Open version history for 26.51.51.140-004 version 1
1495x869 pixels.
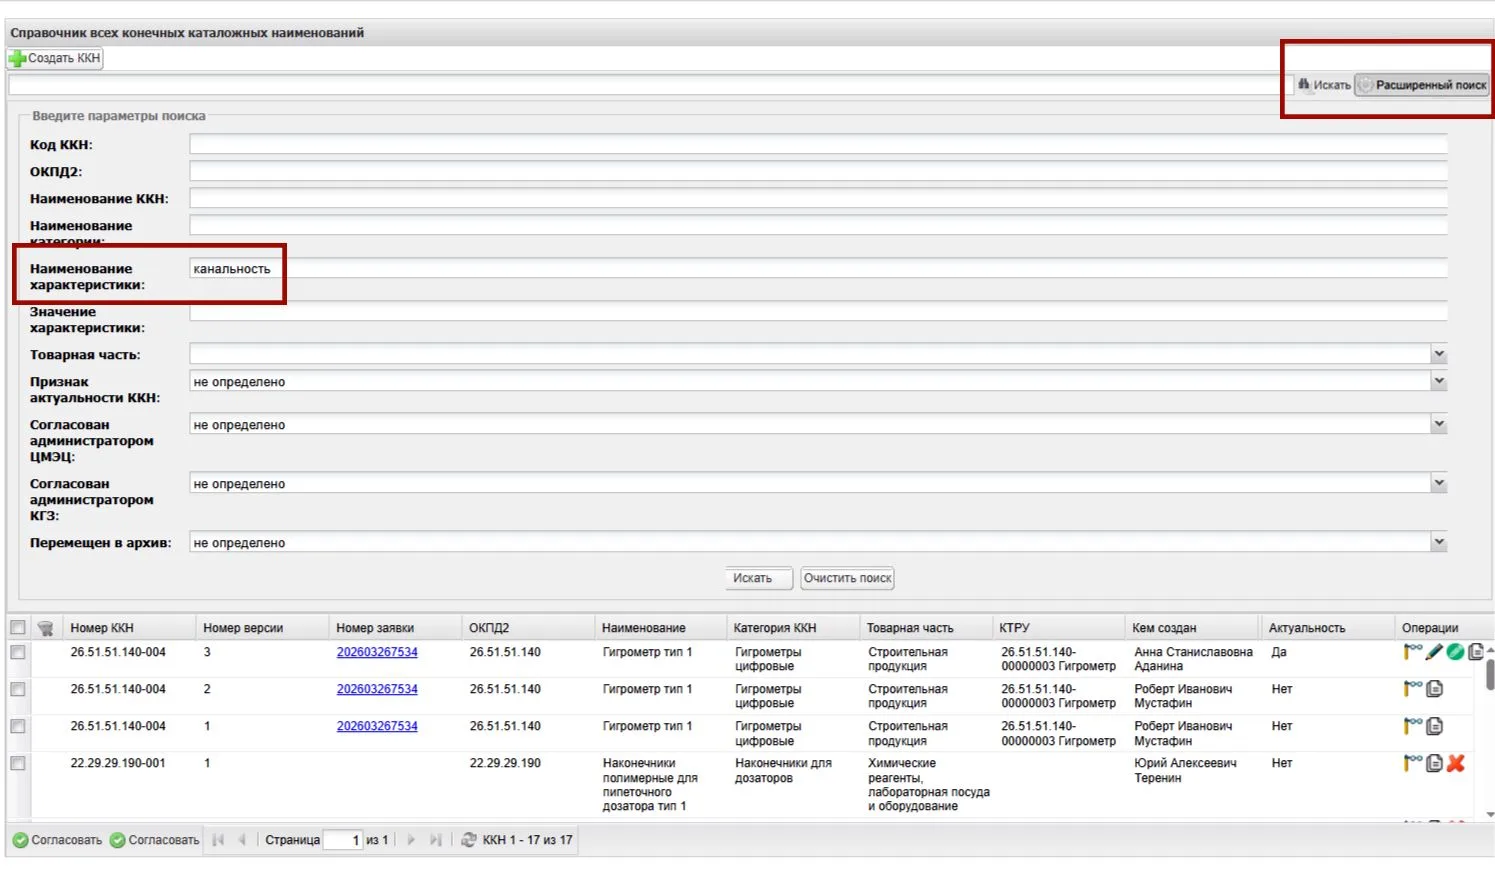pyautogui.click(x=1413, y=725)
